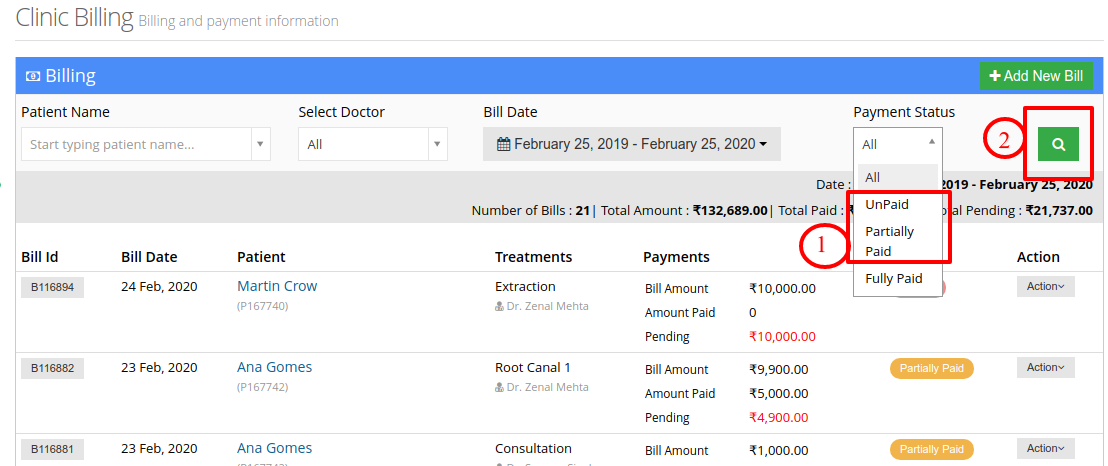Viewport: 1108px width, 466px height.
Task: Choose Partially Paid from status list
Action: (889, 241)
